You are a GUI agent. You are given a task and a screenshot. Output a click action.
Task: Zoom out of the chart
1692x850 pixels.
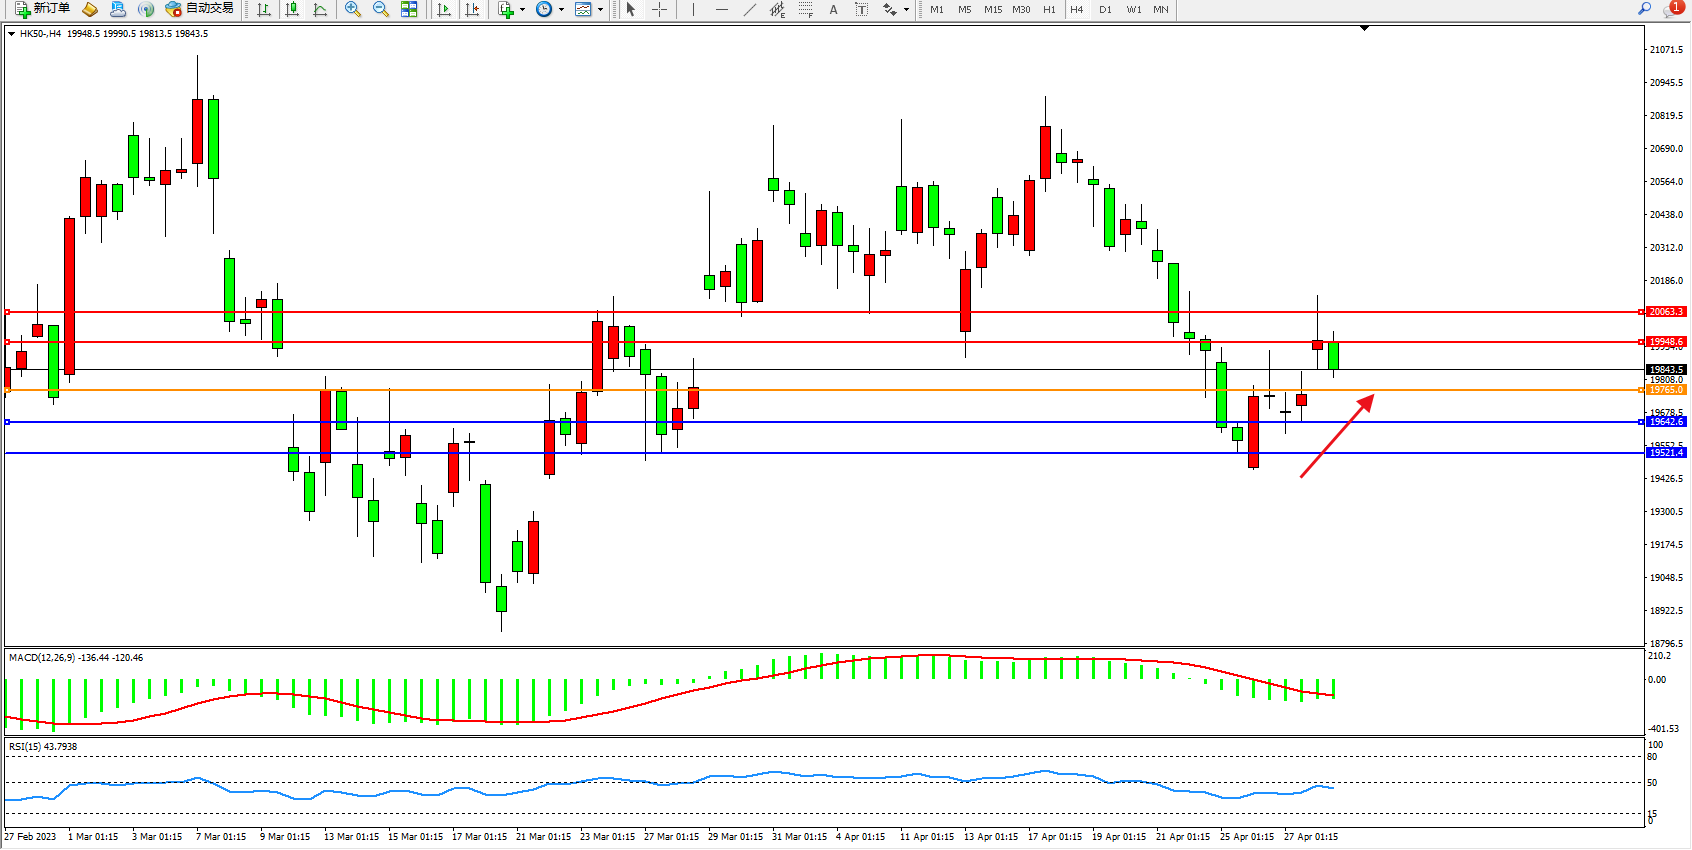(381, 9)
